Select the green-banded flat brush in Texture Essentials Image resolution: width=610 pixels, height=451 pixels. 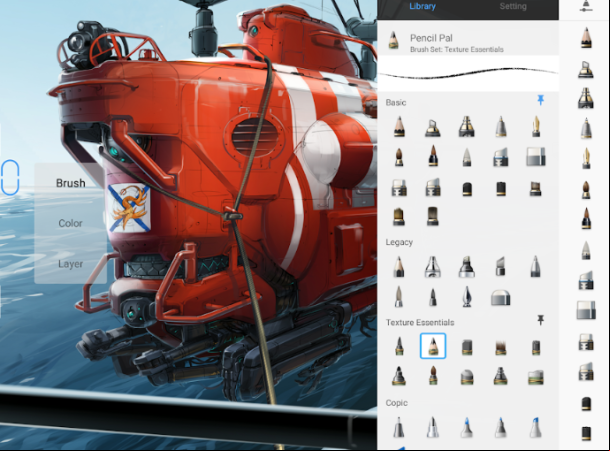tap(536, 377)
